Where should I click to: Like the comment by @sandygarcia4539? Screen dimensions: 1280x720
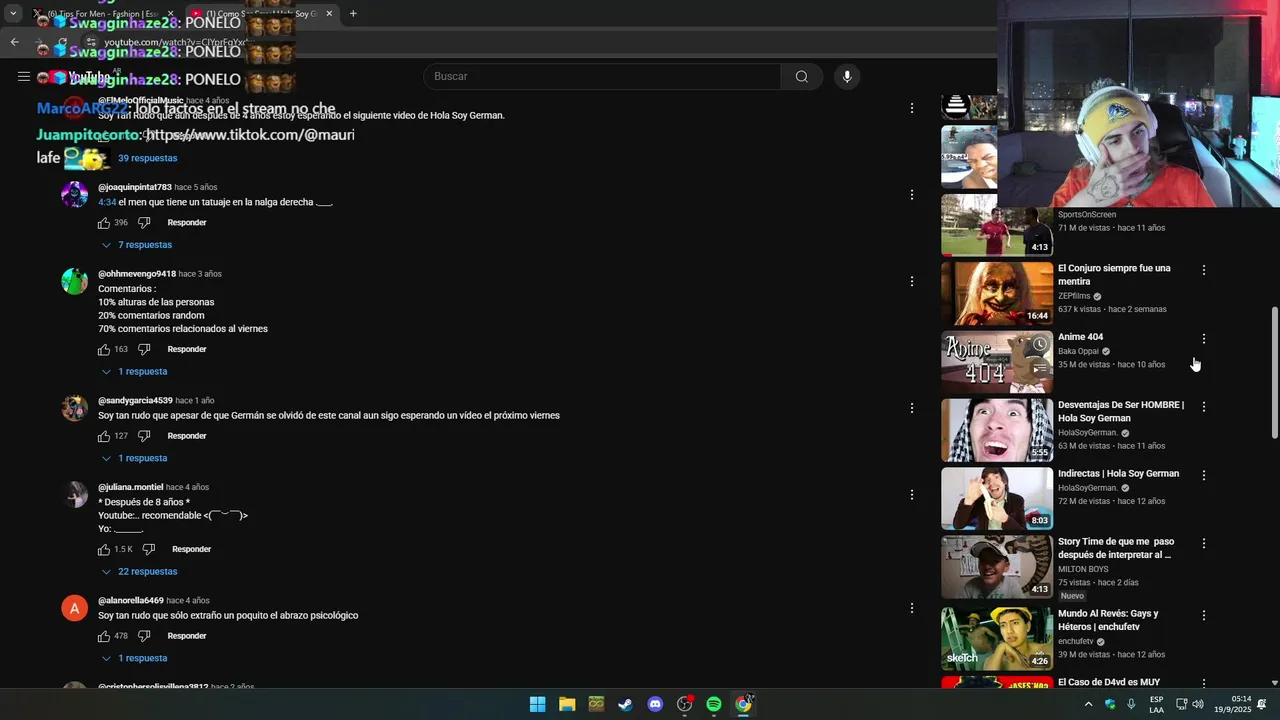click(x=104, y=436)
